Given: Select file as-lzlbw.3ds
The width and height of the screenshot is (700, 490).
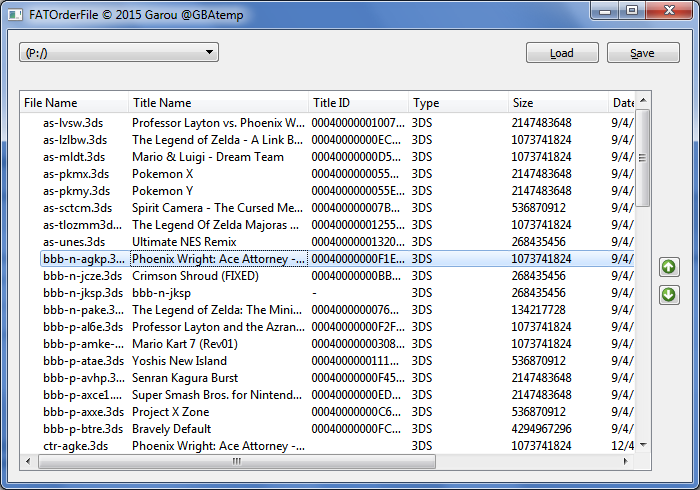Looking at the screenshot, I should (x=75, y=140).
